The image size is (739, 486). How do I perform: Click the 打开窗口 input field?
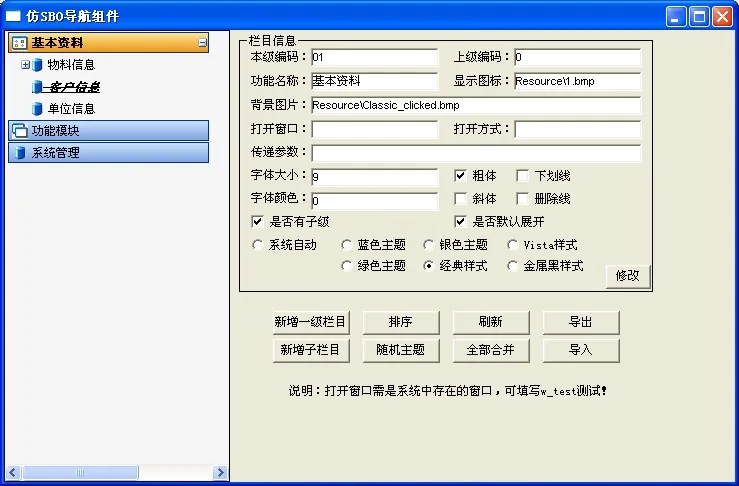(375, 129)
